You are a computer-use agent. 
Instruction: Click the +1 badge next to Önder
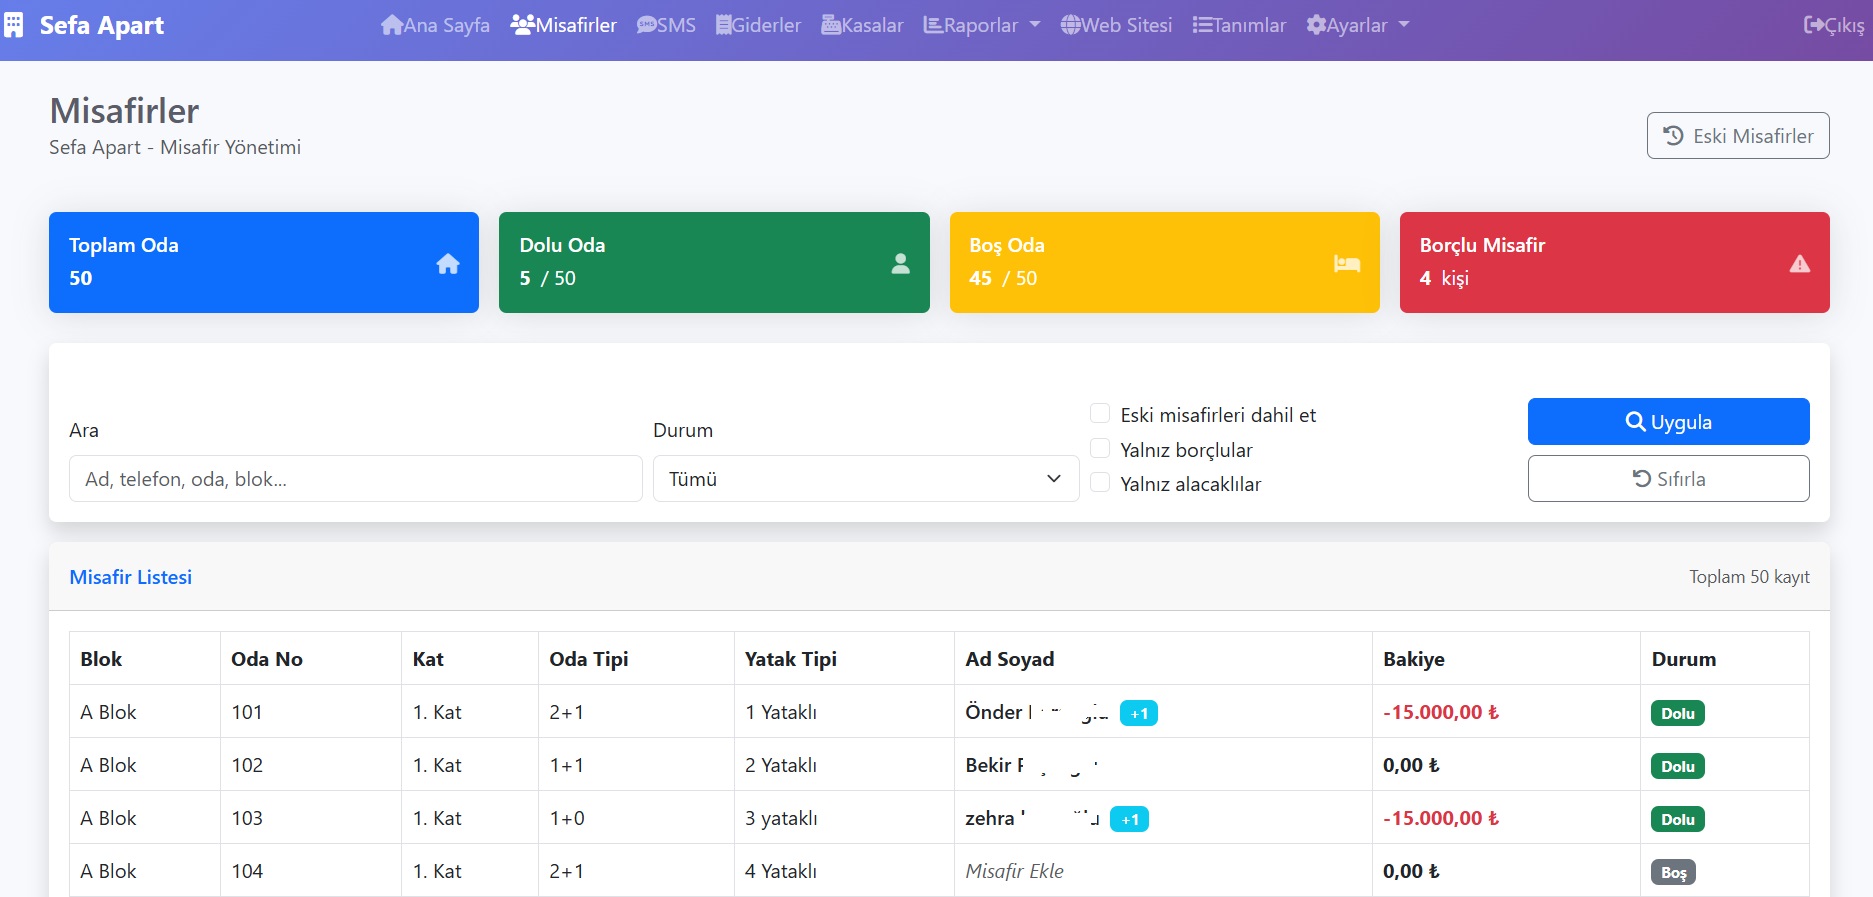point(1139,713)
